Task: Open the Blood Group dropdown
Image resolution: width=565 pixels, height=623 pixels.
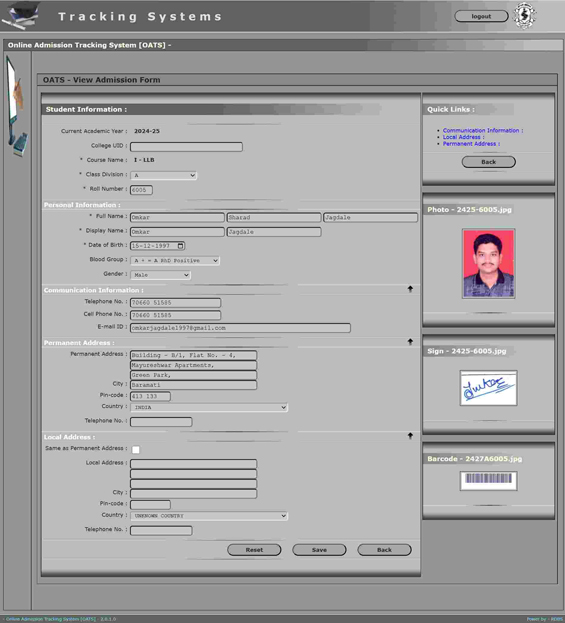Action: click(175, 261)
